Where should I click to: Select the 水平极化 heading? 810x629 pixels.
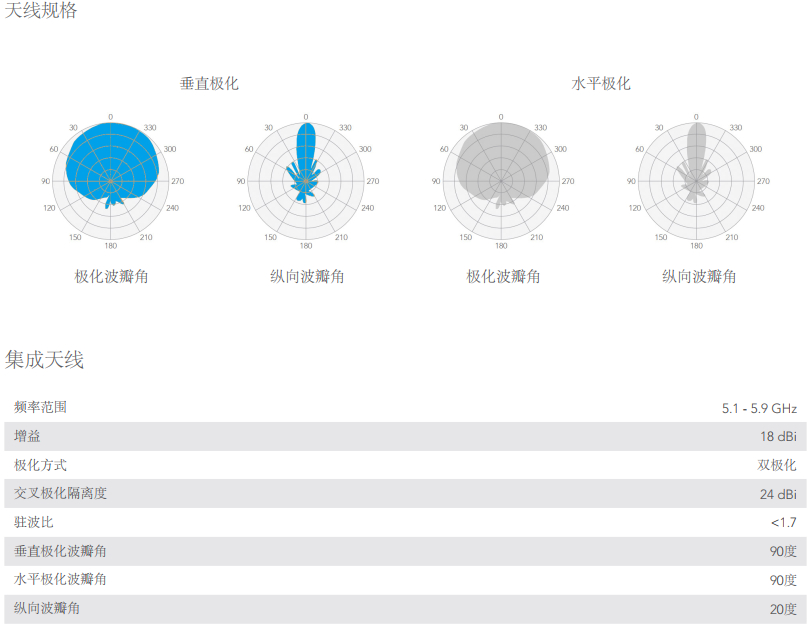point(601,83)
